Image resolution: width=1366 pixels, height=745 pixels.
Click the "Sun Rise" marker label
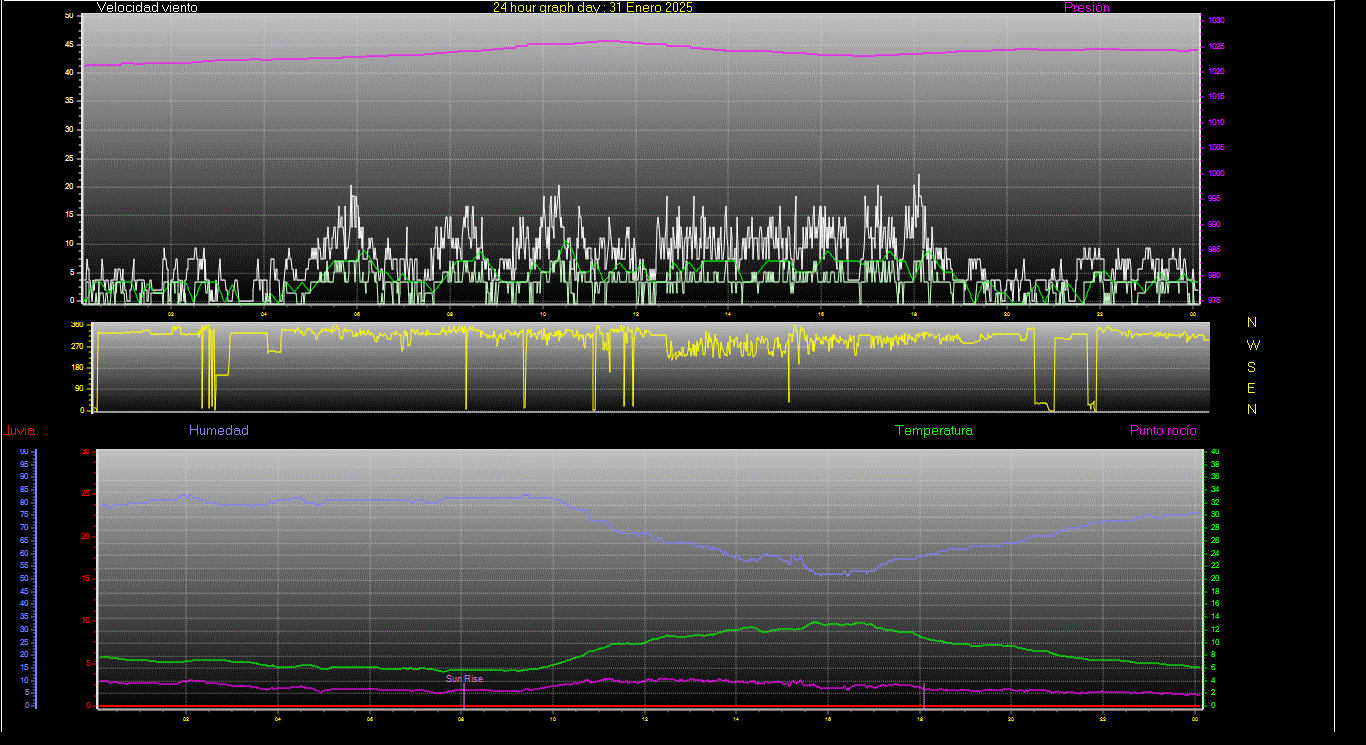tap(464, 678)
